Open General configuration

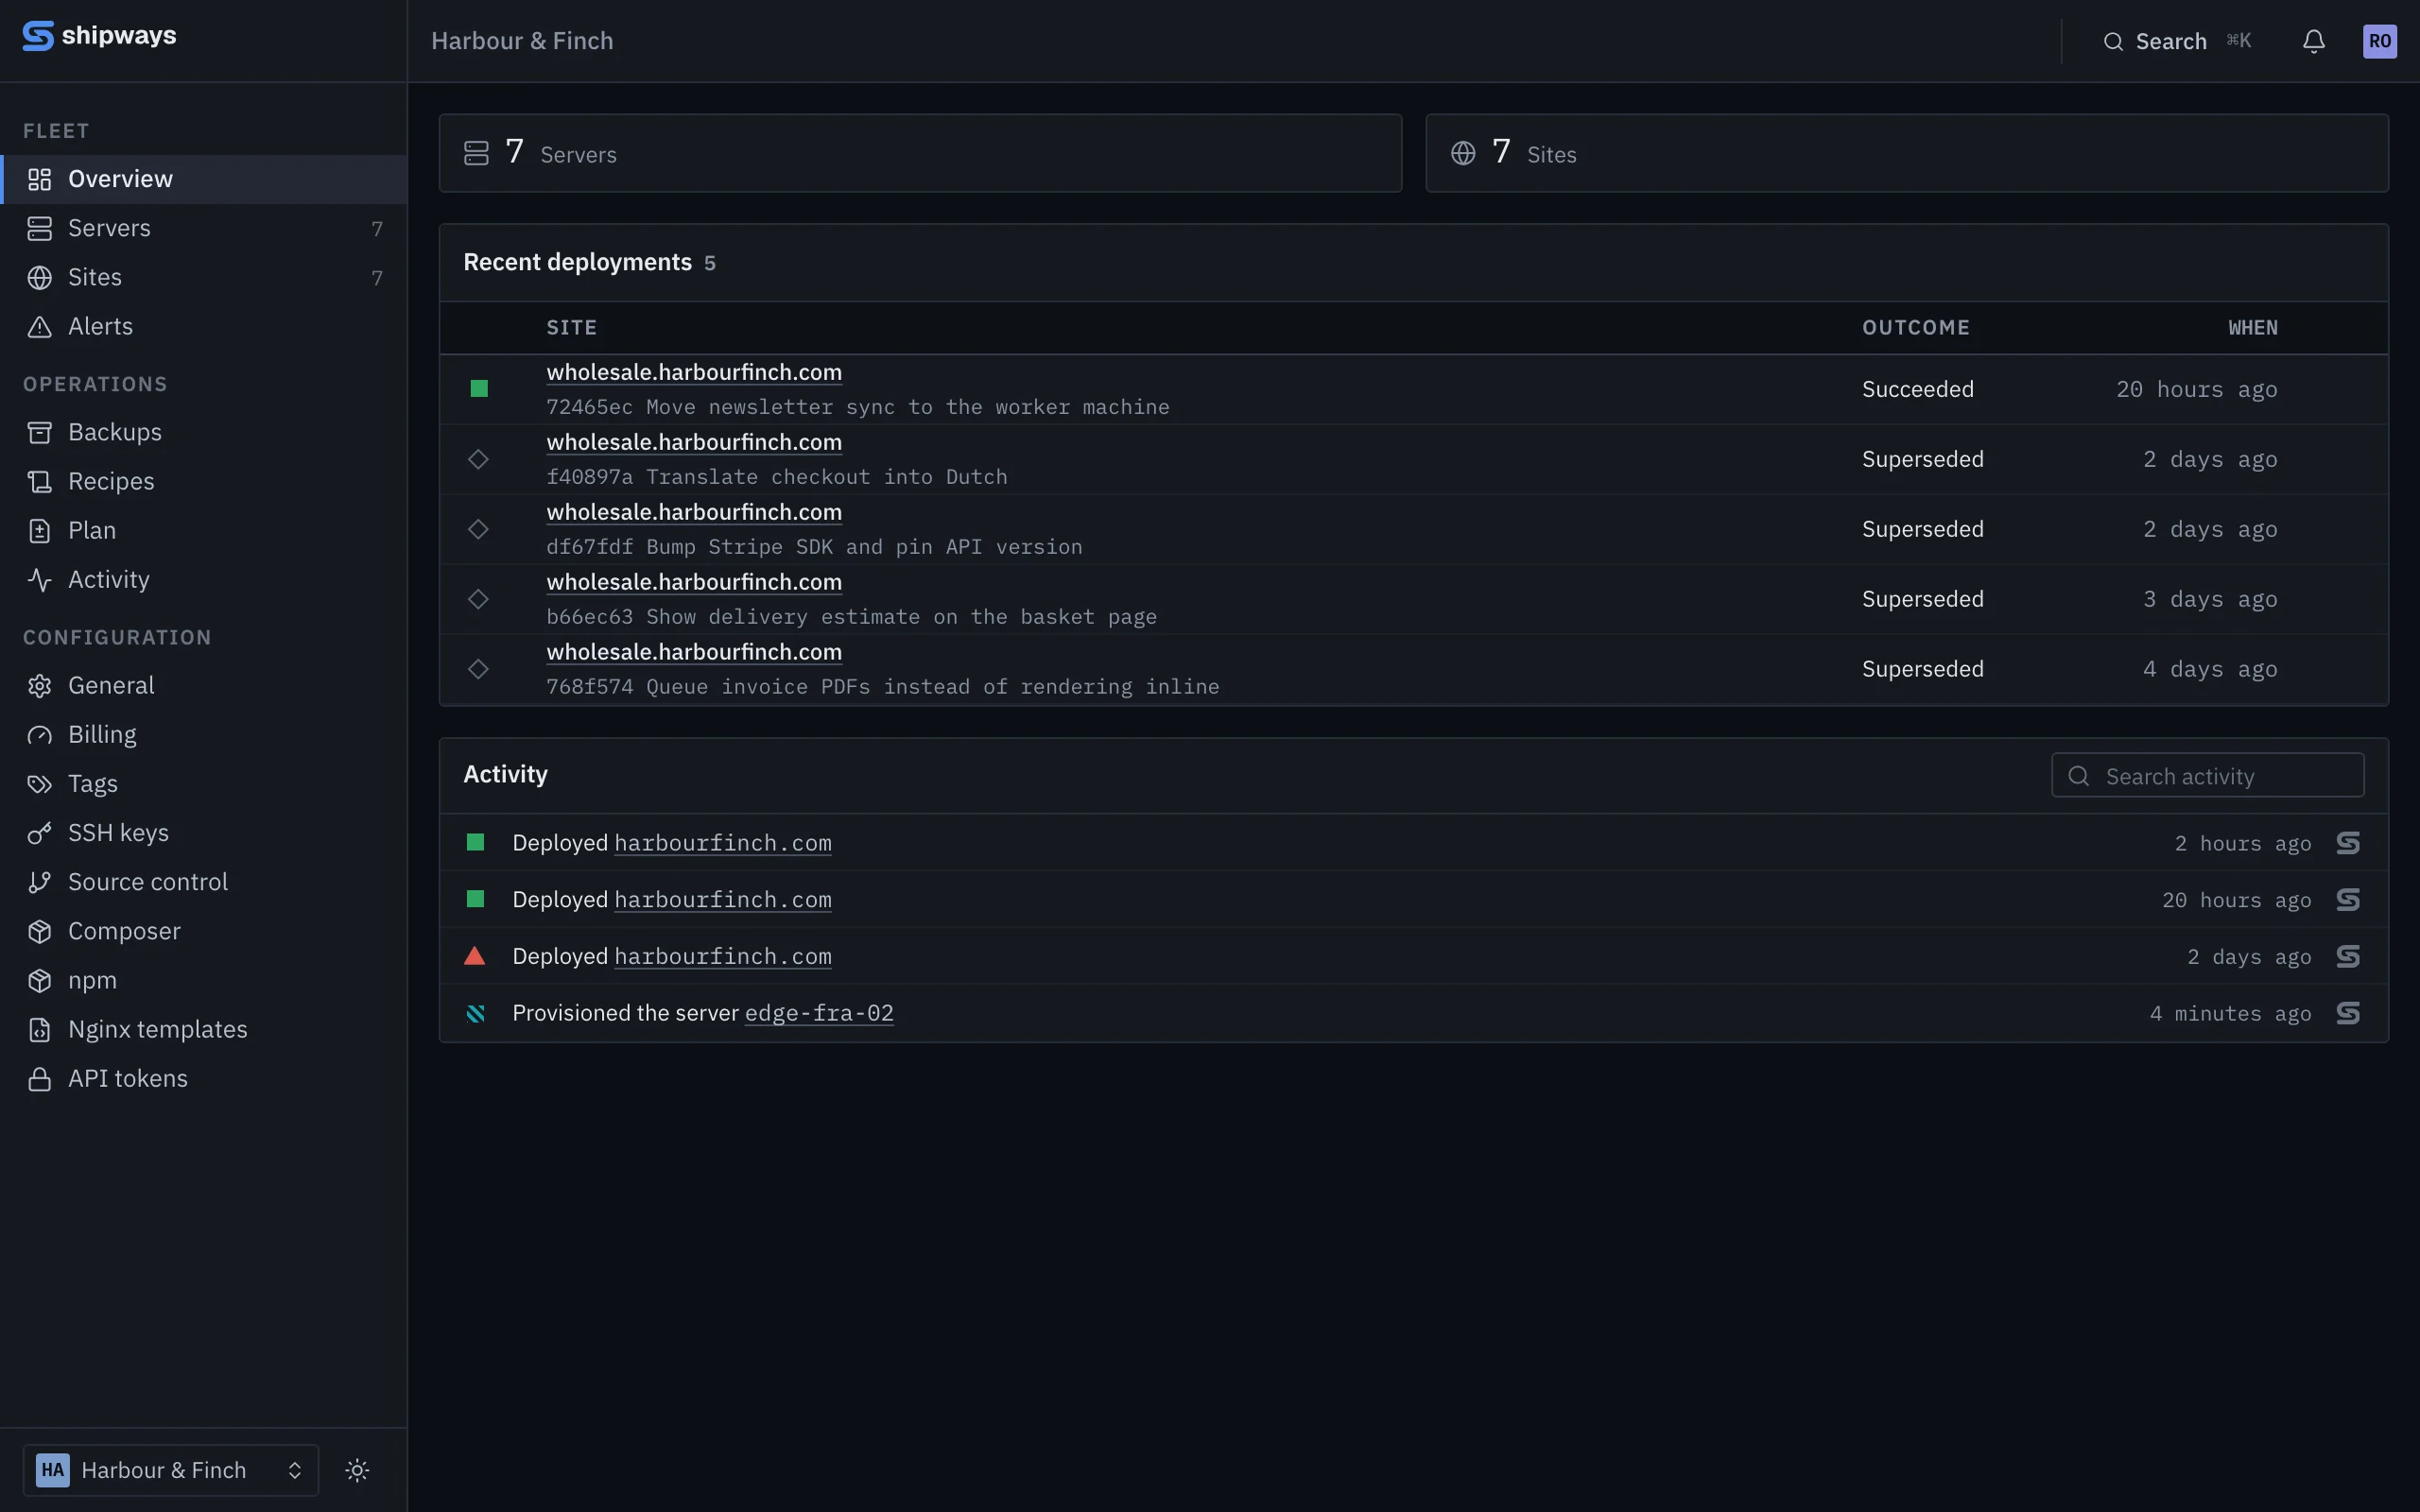tap(204, 685)
